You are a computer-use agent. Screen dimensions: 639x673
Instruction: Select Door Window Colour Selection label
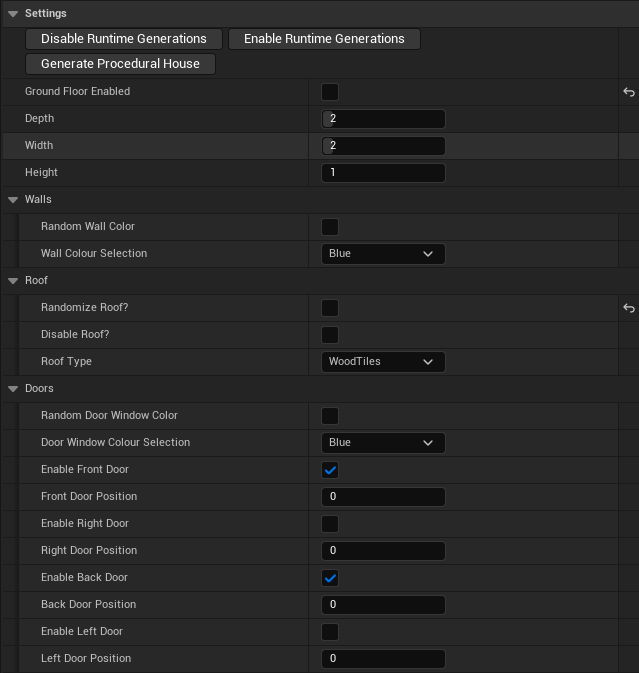pos(115,443)
